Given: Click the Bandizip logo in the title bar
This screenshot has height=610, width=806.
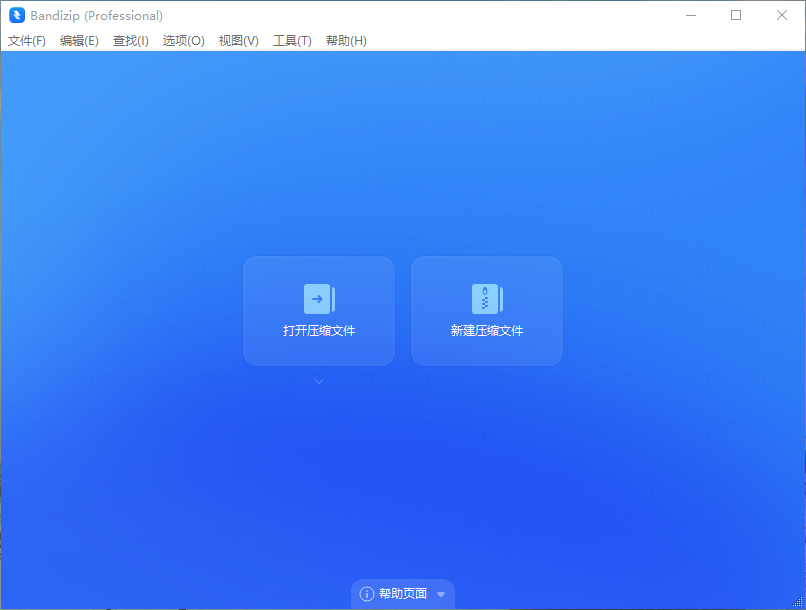Looking at the screenshot, I should (17, 15).
